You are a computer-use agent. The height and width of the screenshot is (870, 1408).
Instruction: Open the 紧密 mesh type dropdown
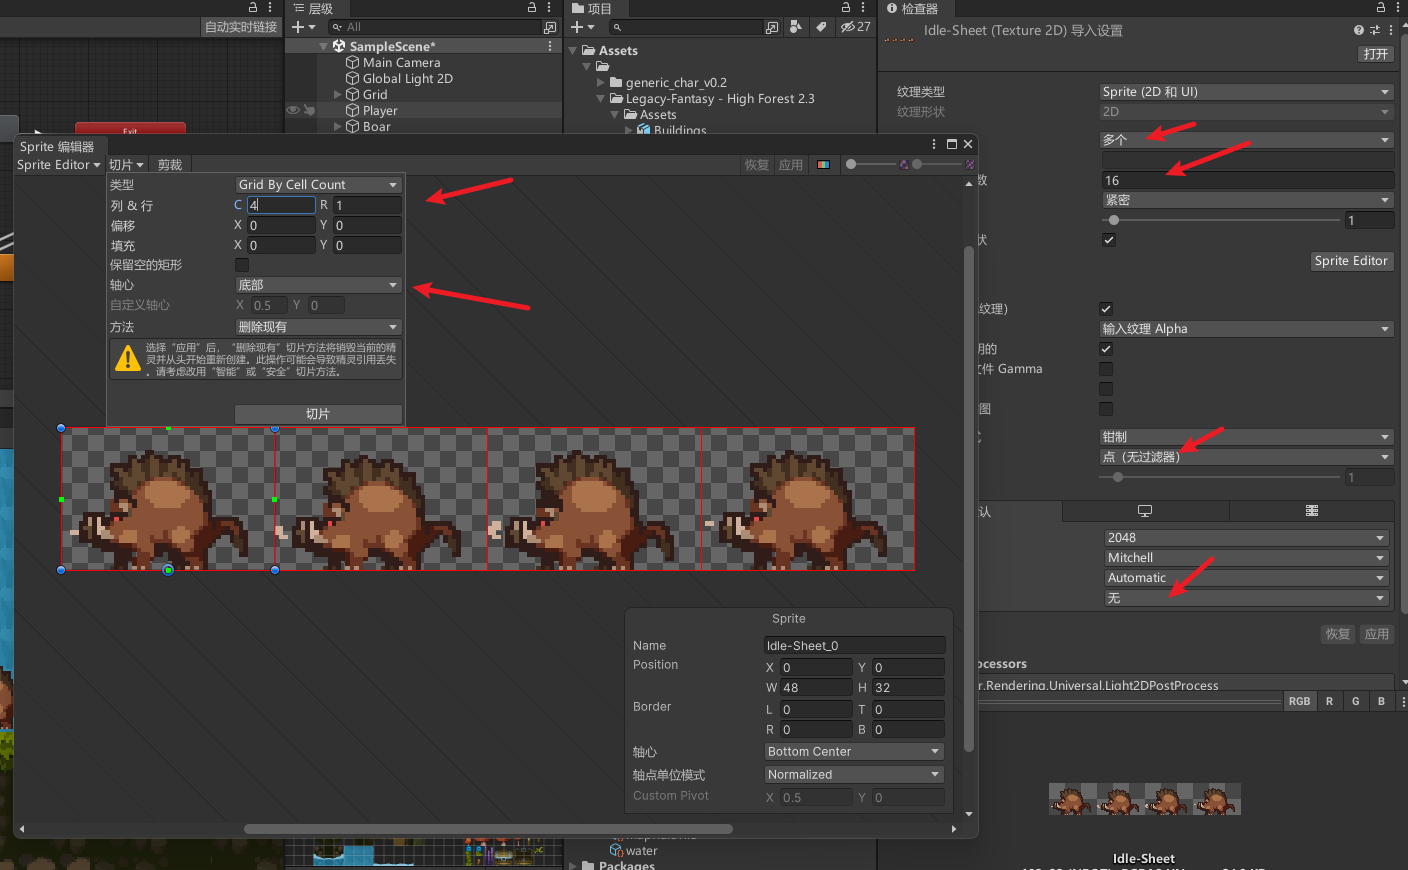point(1248,200)
